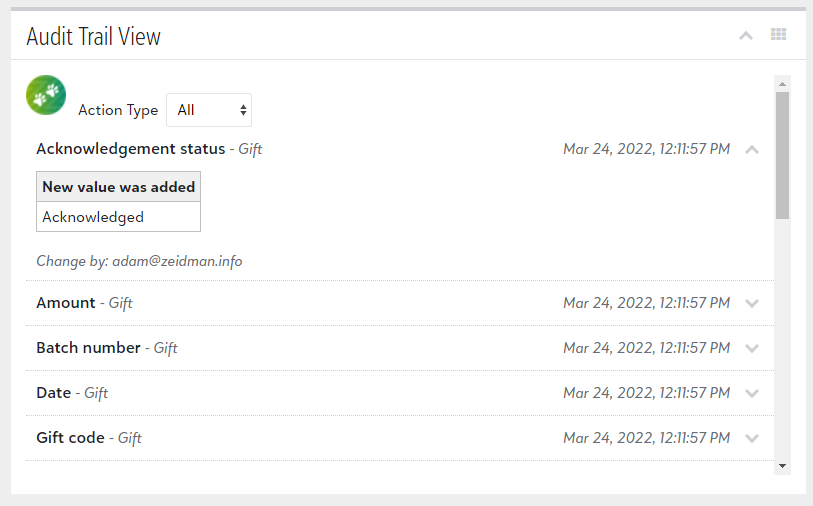Viewport: 813px width, 506px height.
Task: Expand the Date entry chevron
Action: point(752,393)
